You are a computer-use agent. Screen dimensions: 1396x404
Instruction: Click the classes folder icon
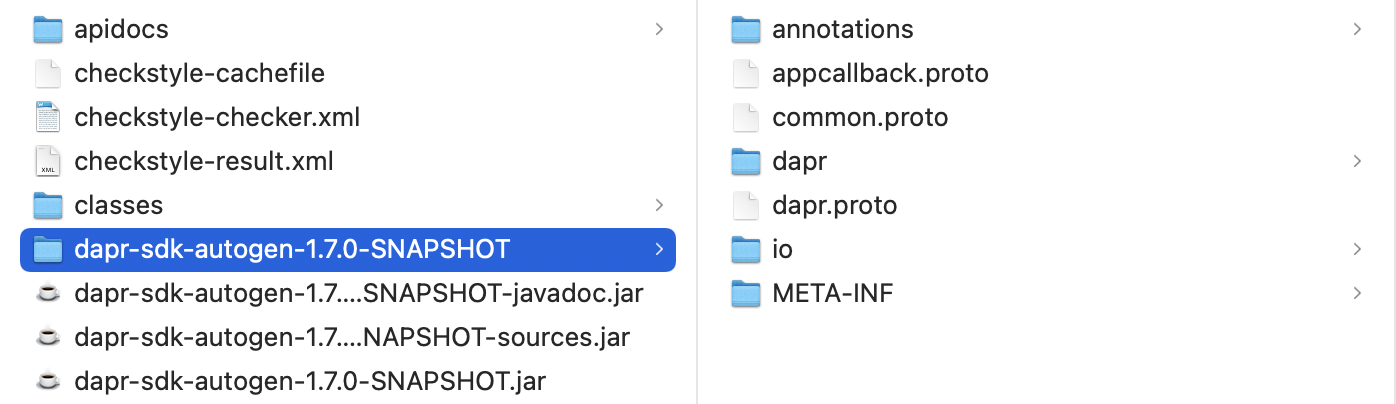click(x=48, y=206)
